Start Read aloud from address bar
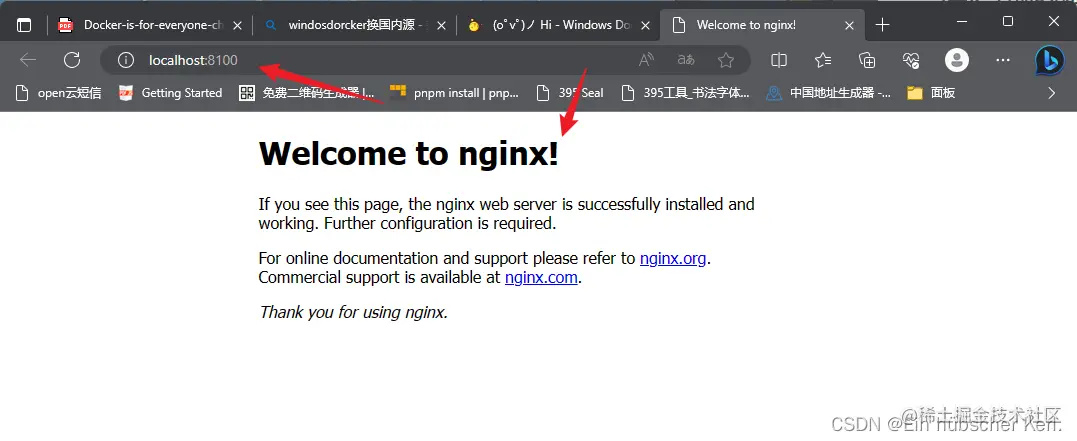 [x=646, y=60]
